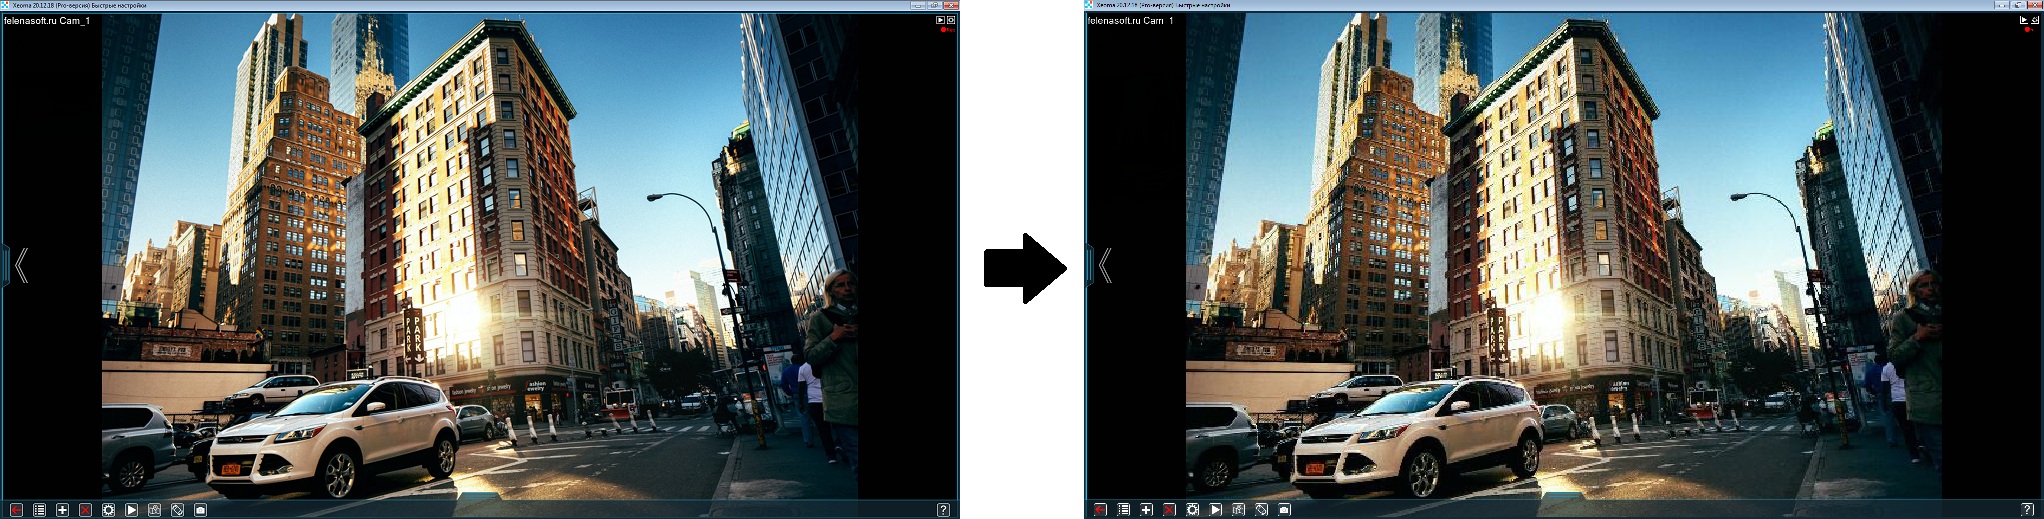Click PTZ rotate icon in left window
The image size is (2044, 519).
[177, 510]
